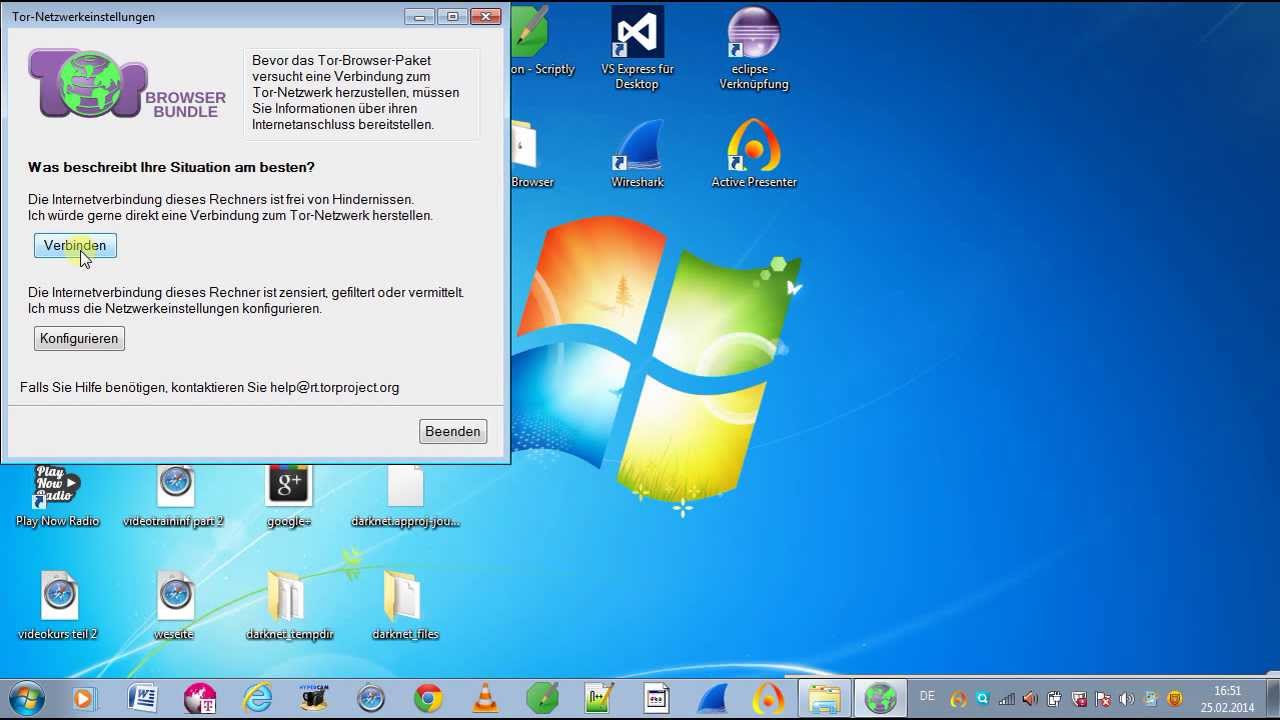Click the Verbinden button to connect directly
Viewport: 1280px width, 720px height.
click(75, 246)
